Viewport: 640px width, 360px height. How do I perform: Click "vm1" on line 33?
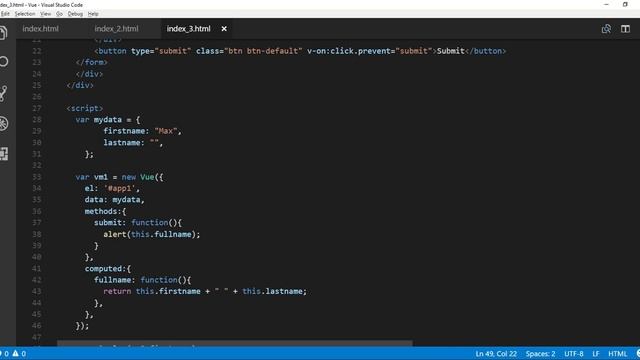(x=101, y=177)
